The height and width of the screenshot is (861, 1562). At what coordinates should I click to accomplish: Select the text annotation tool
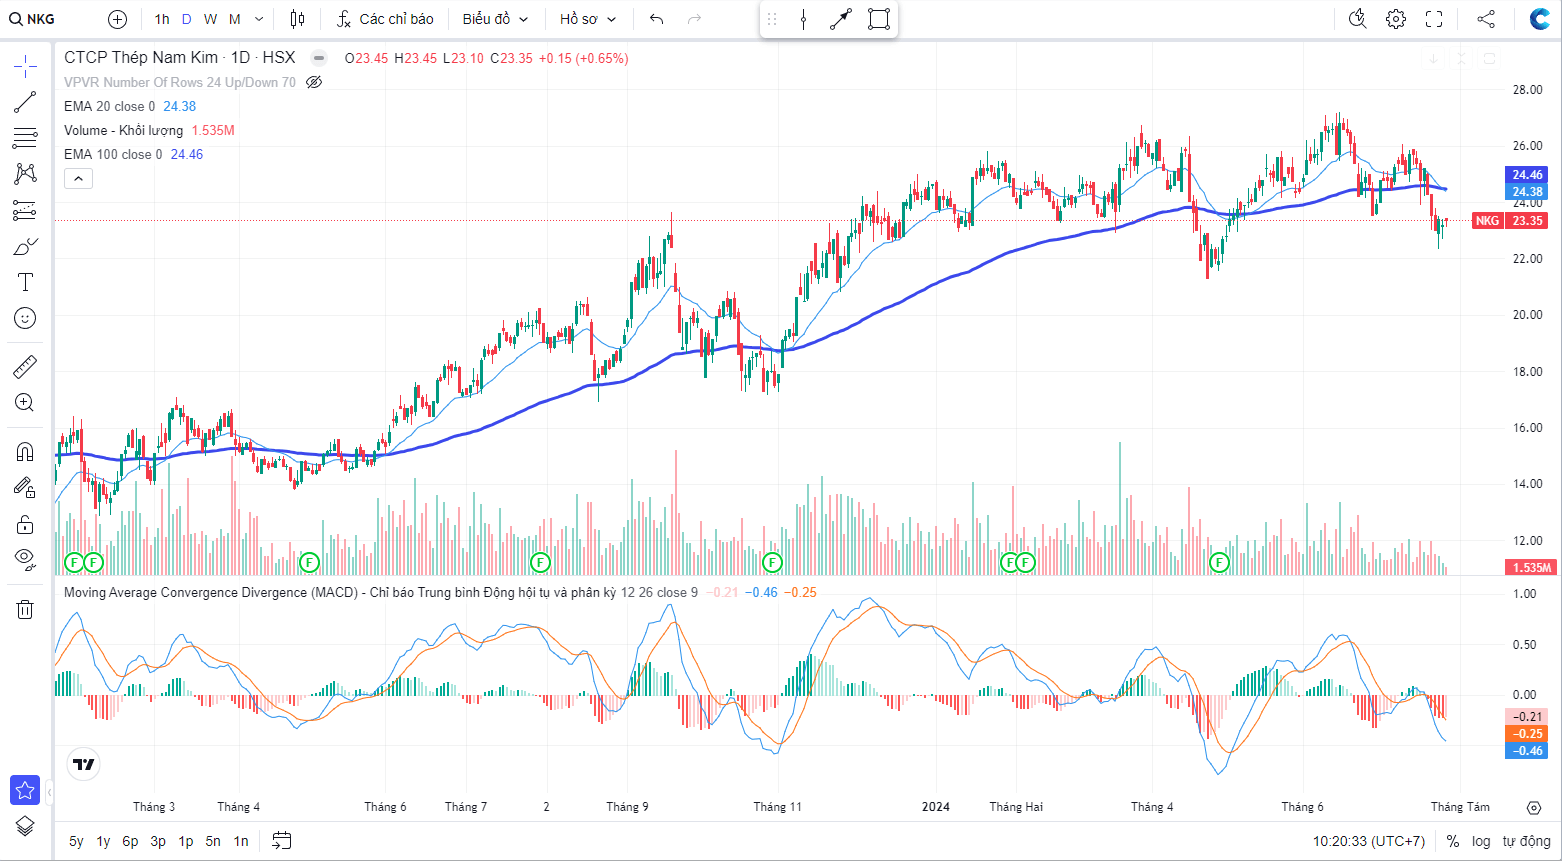[25, 282]
